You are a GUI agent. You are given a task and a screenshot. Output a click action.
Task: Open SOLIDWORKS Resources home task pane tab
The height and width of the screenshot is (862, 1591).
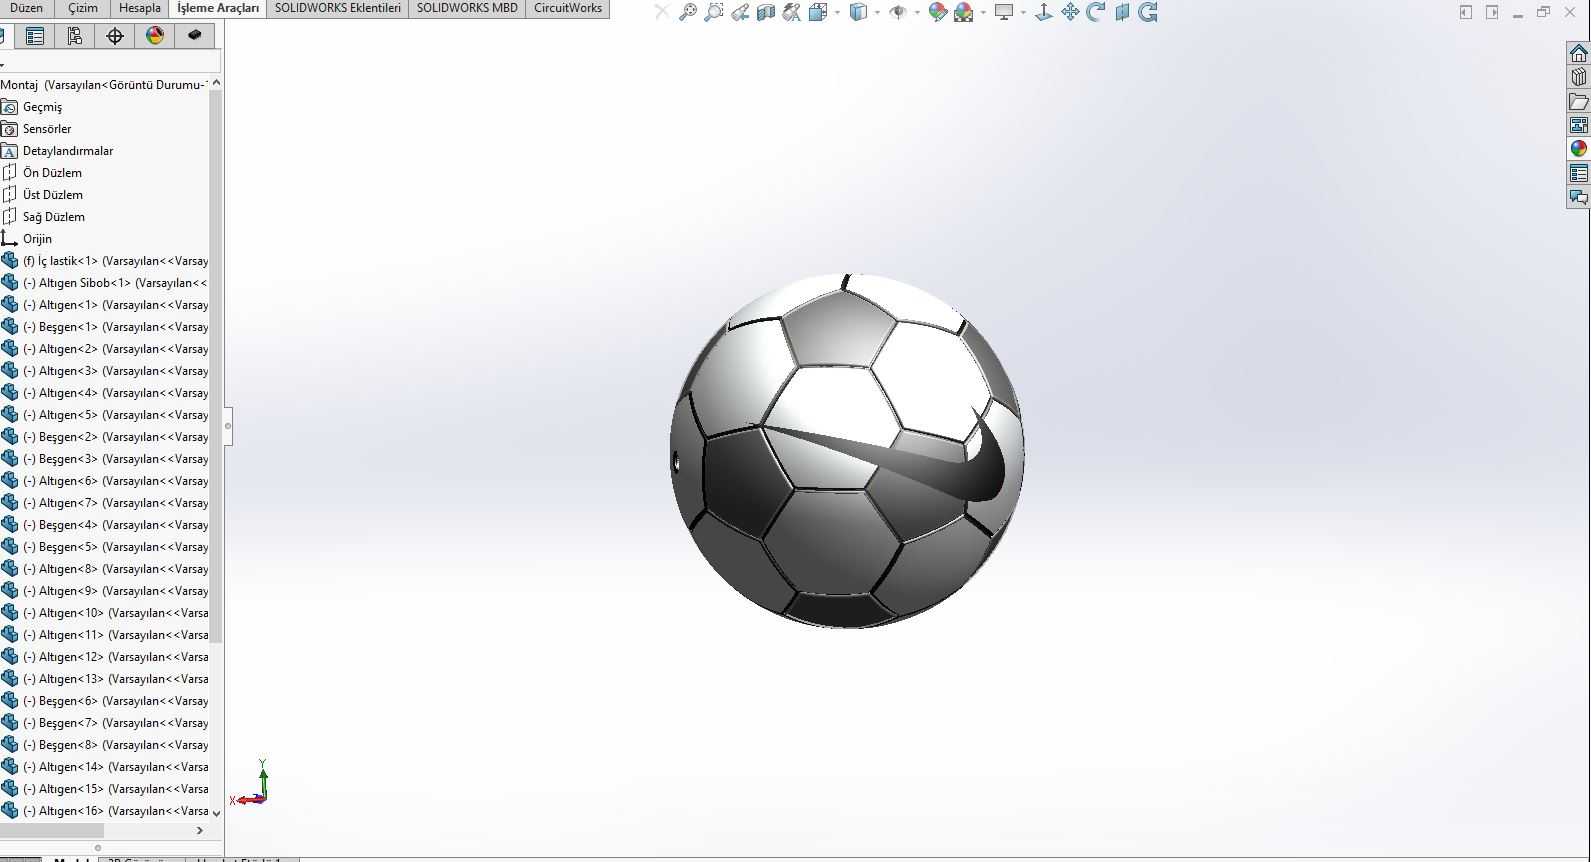[x=1579, y=53]
